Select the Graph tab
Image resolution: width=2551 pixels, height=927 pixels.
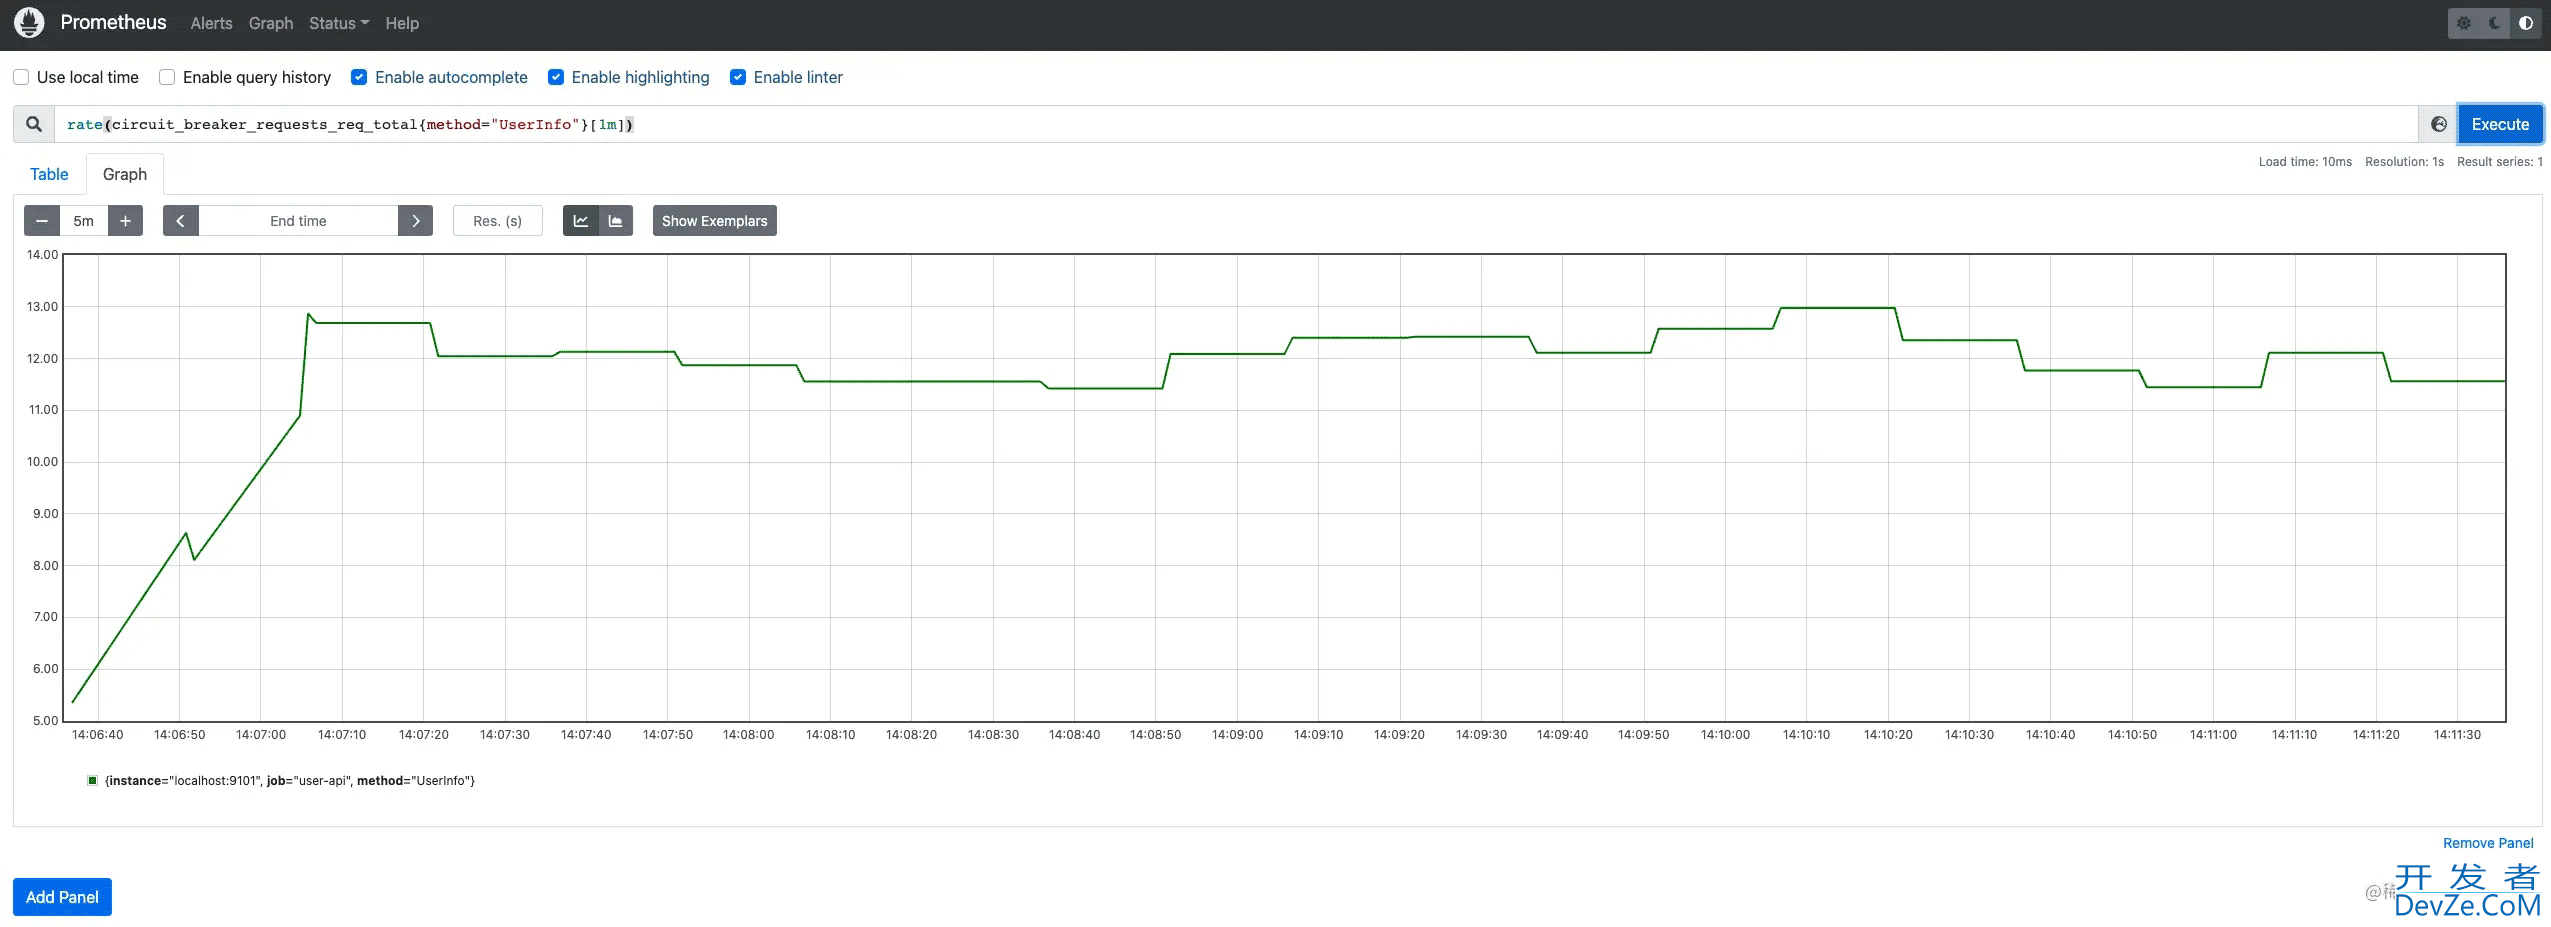pos(125,174)
